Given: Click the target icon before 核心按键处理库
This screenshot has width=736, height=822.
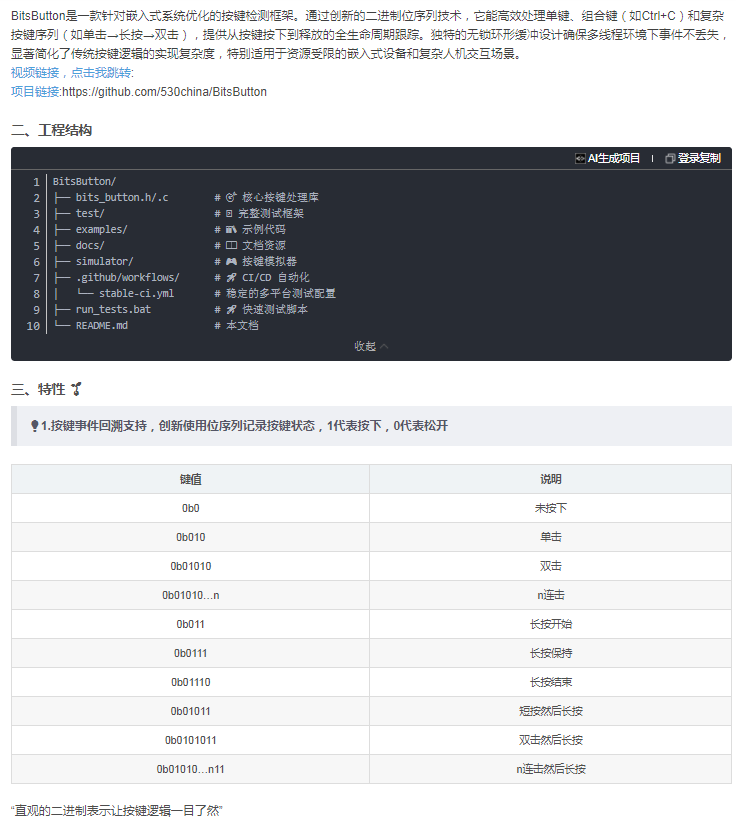Looking at the screenshot, I should click(231, 198).
